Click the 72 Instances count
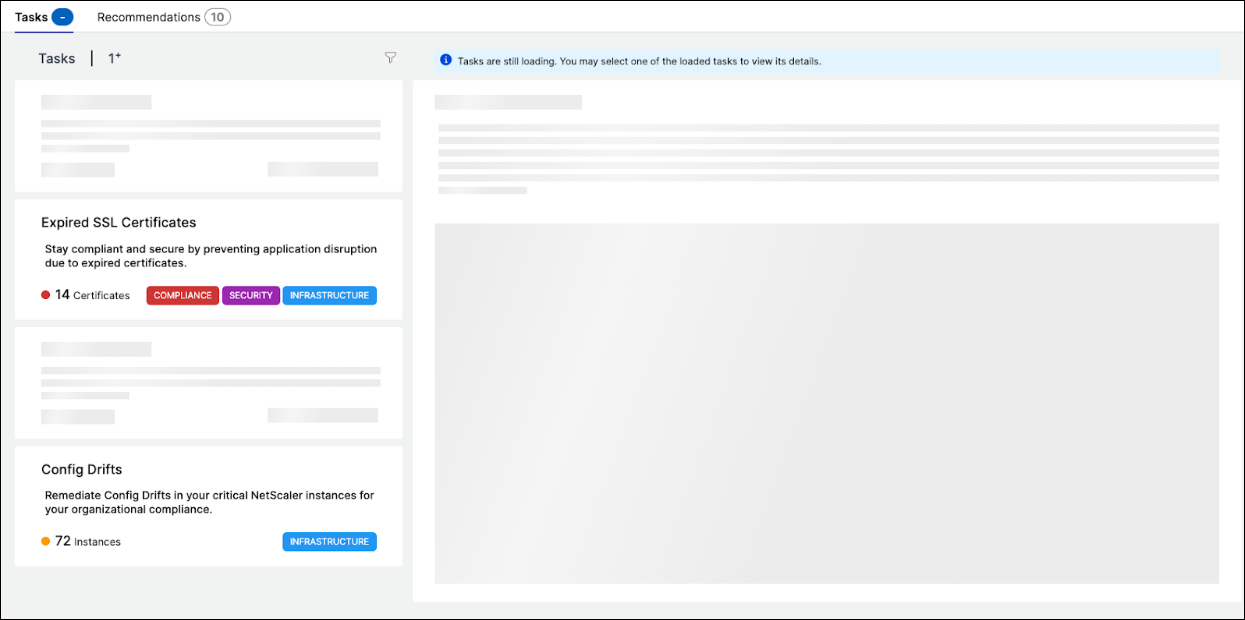 click(88, 541)
